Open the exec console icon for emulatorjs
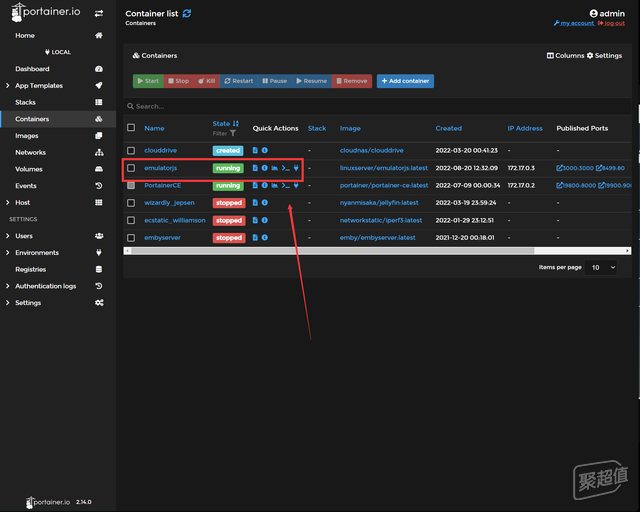Screen dimensions: 640x512 [286, 168]
